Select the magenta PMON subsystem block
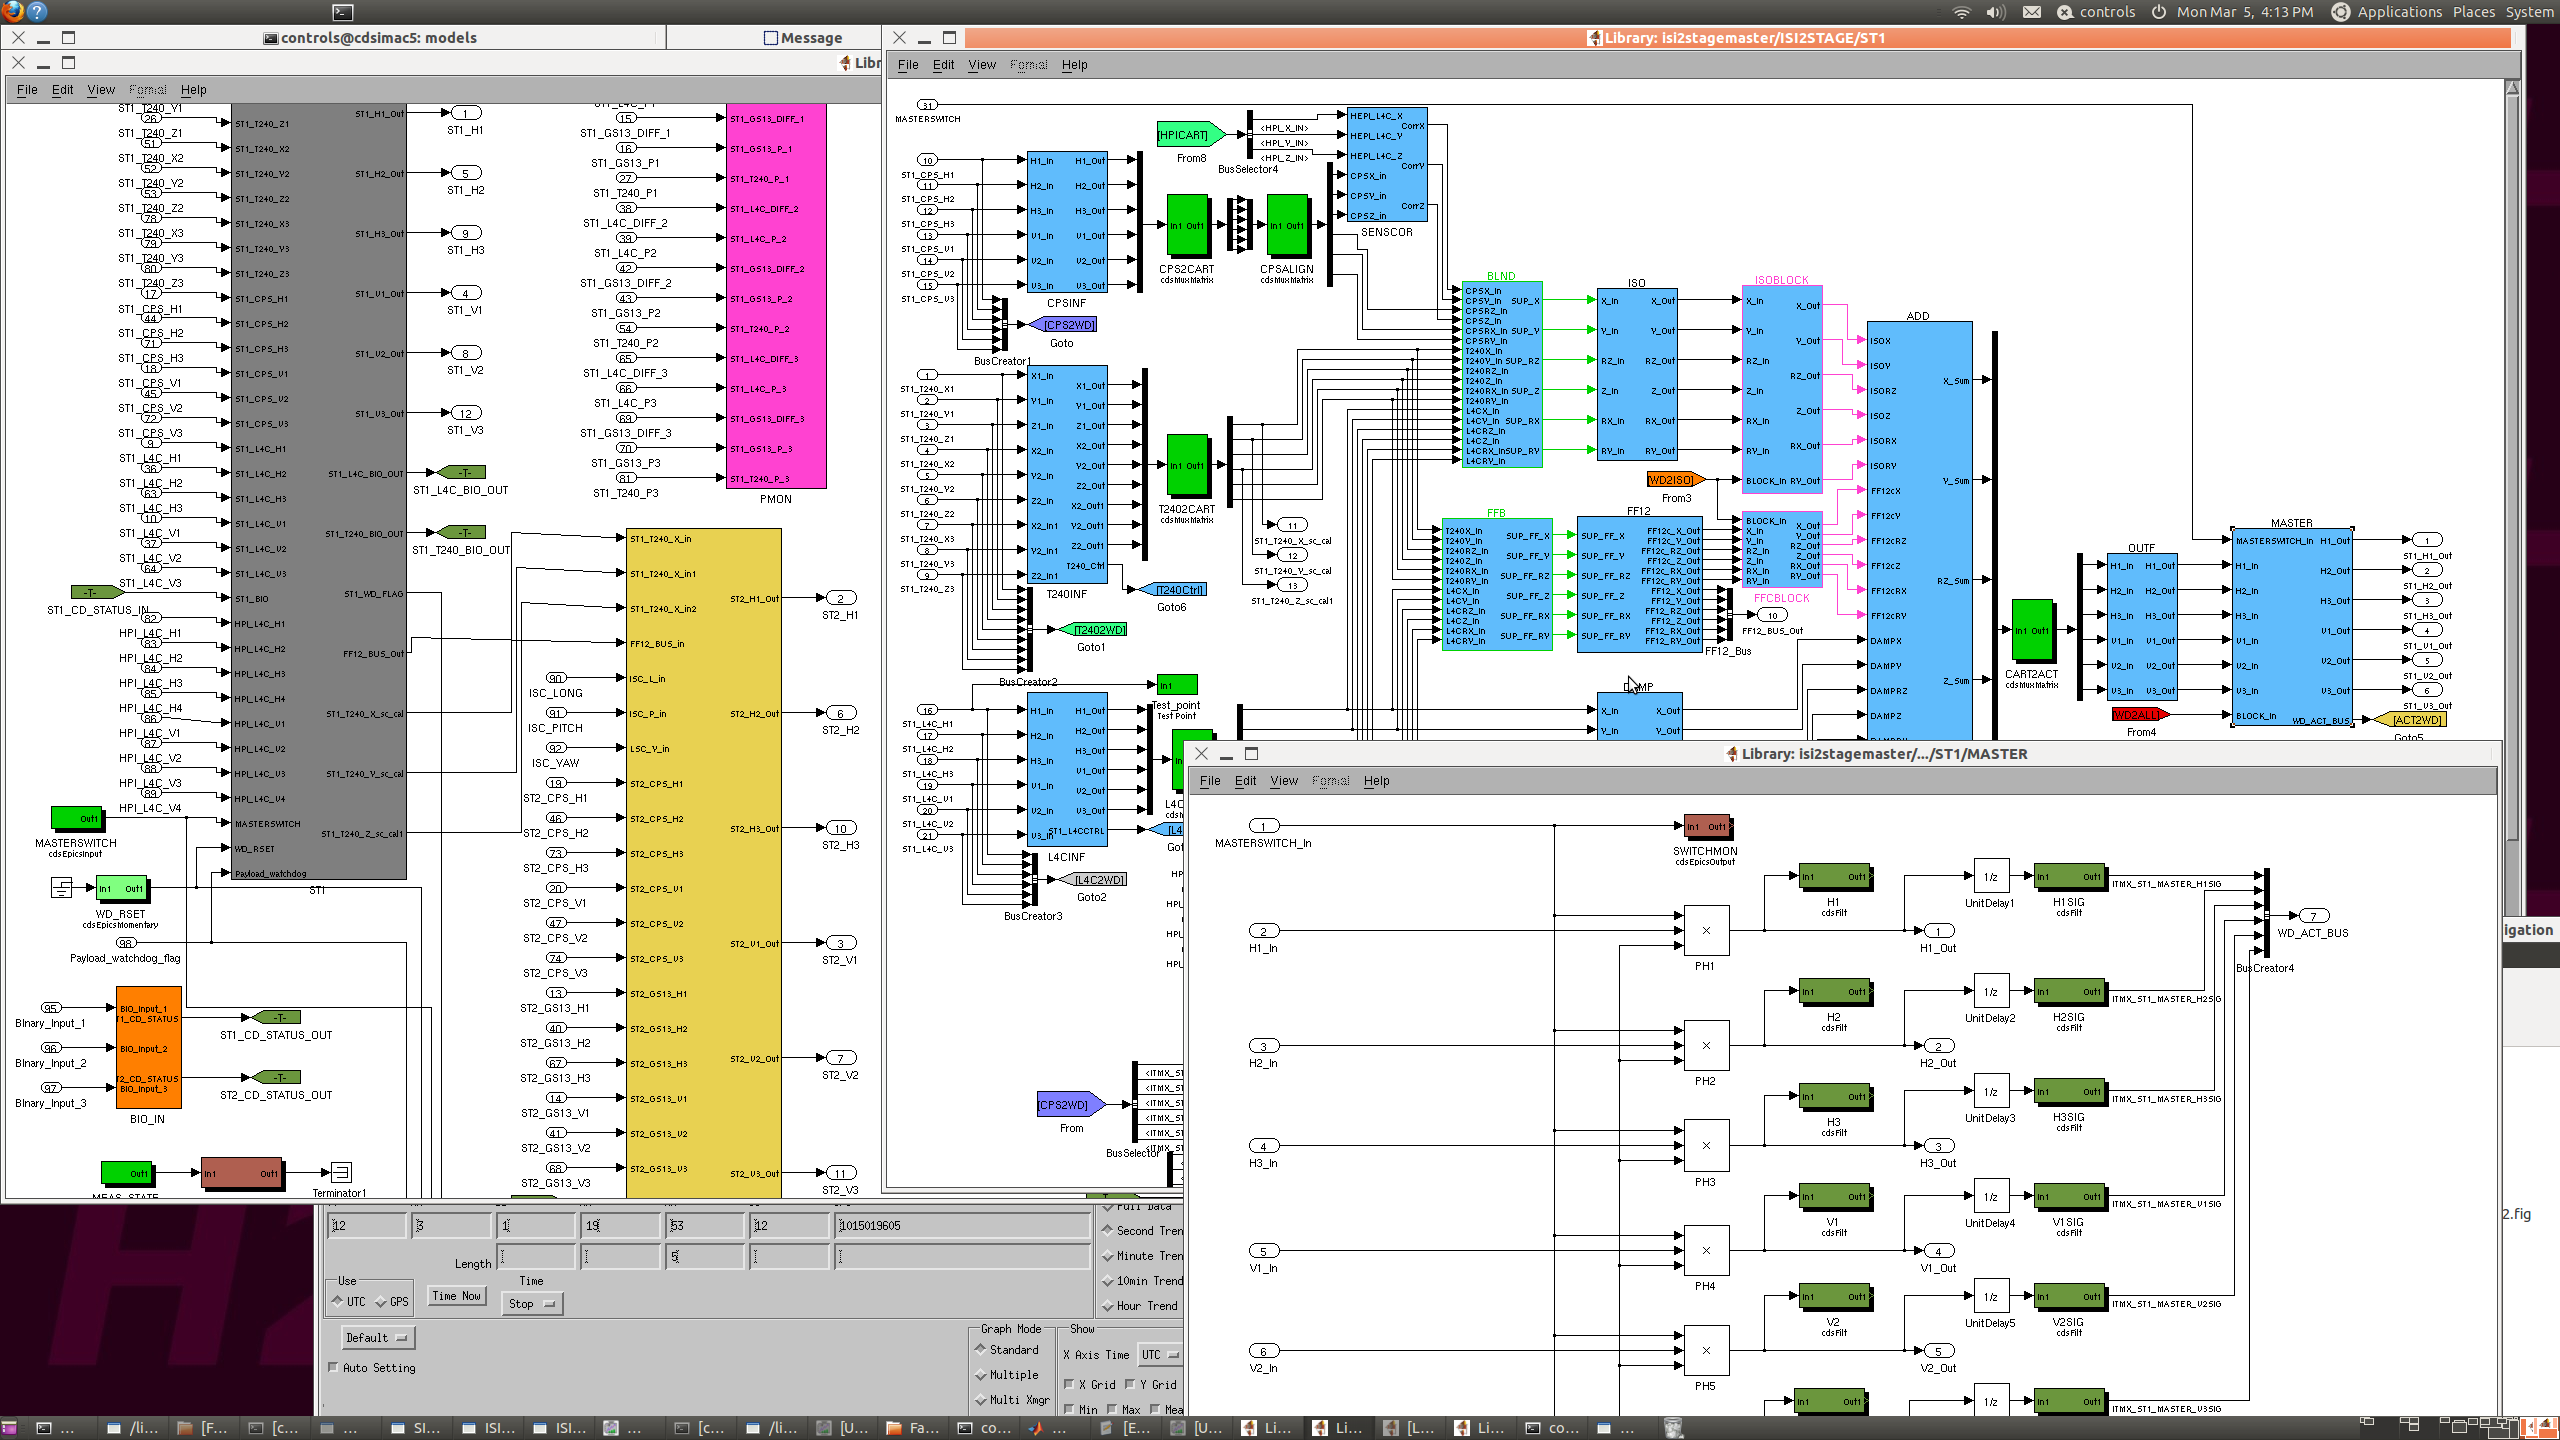The height and width of the screenshot is (1440, 2560). pyautogui.click(x=776, y=296)
